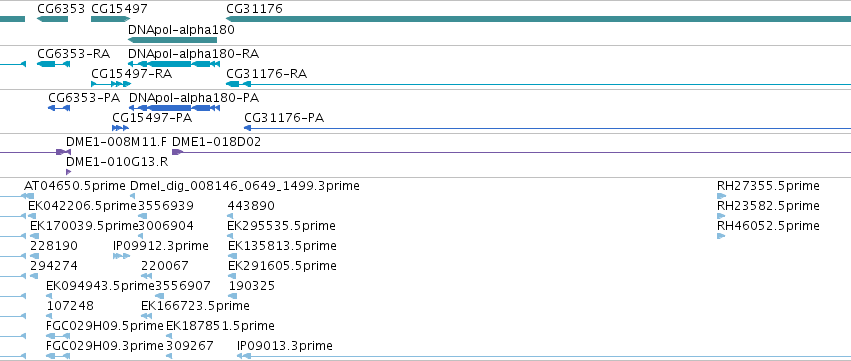Click the EK295535.5prime EST label
851x361 pixels.
(281, 226)
